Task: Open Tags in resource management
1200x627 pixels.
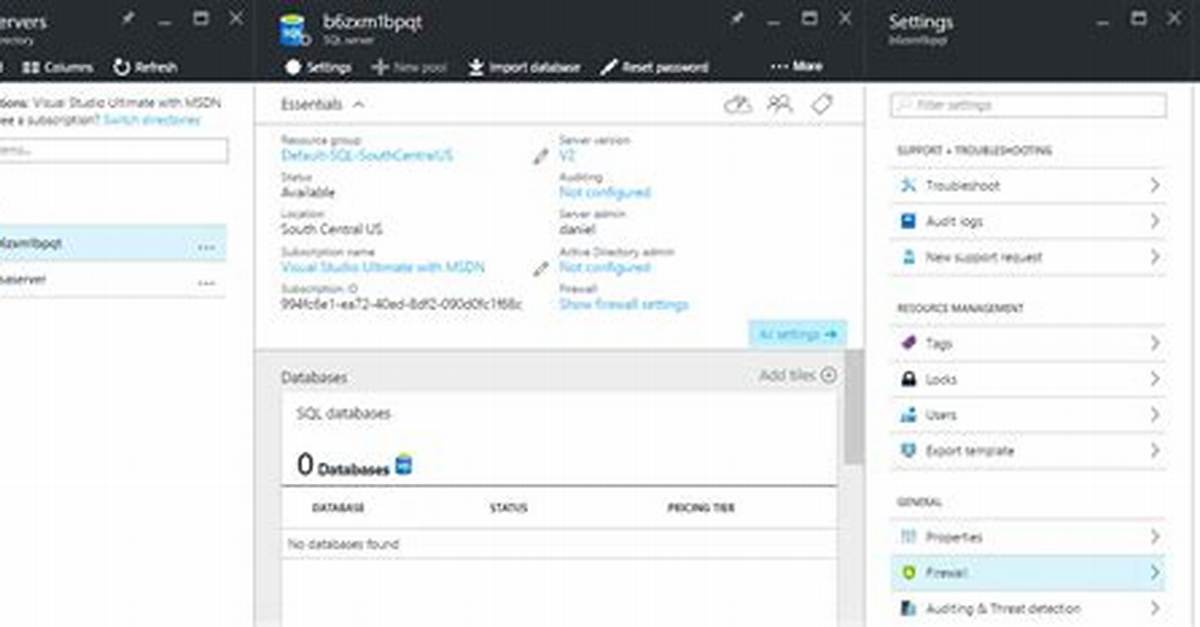Action: 1028,343
